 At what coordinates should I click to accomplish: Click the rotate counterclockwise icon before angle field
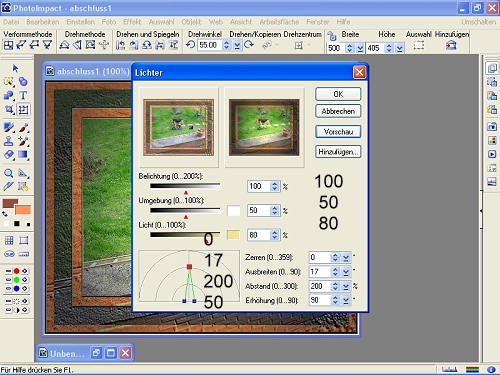[x=190, y=45]
